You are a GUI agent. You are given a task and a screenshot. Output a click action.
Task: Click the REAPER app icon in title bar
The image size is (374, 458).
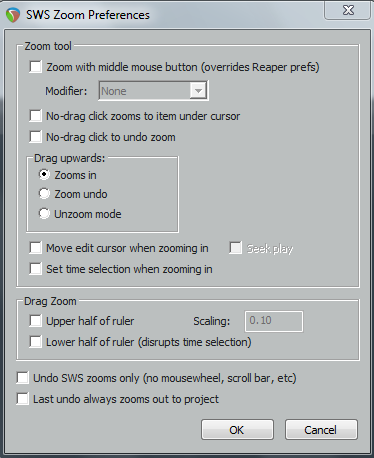tap(13, 15)
